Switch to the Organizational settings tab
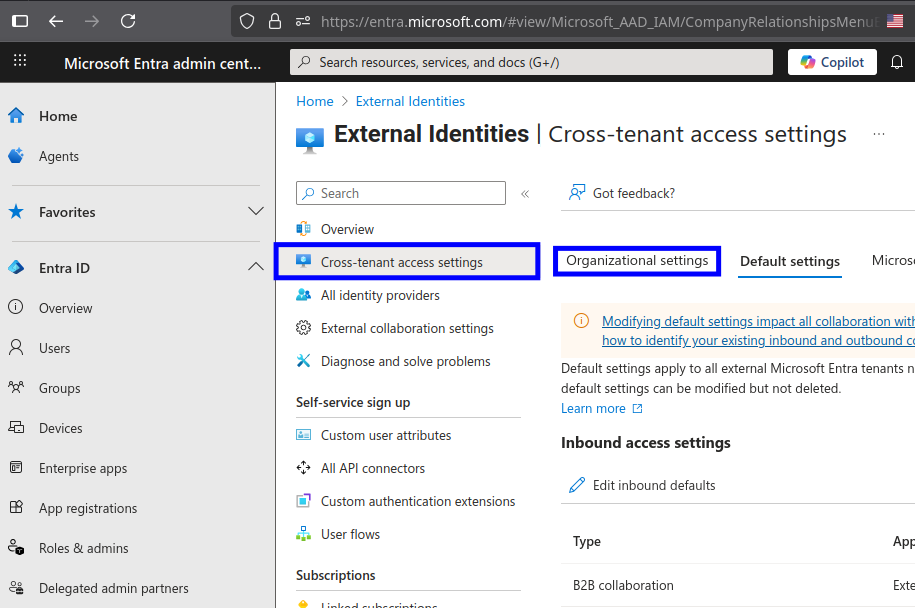The height and width of the screenshot is (608, 915). (x=637, y=261)
